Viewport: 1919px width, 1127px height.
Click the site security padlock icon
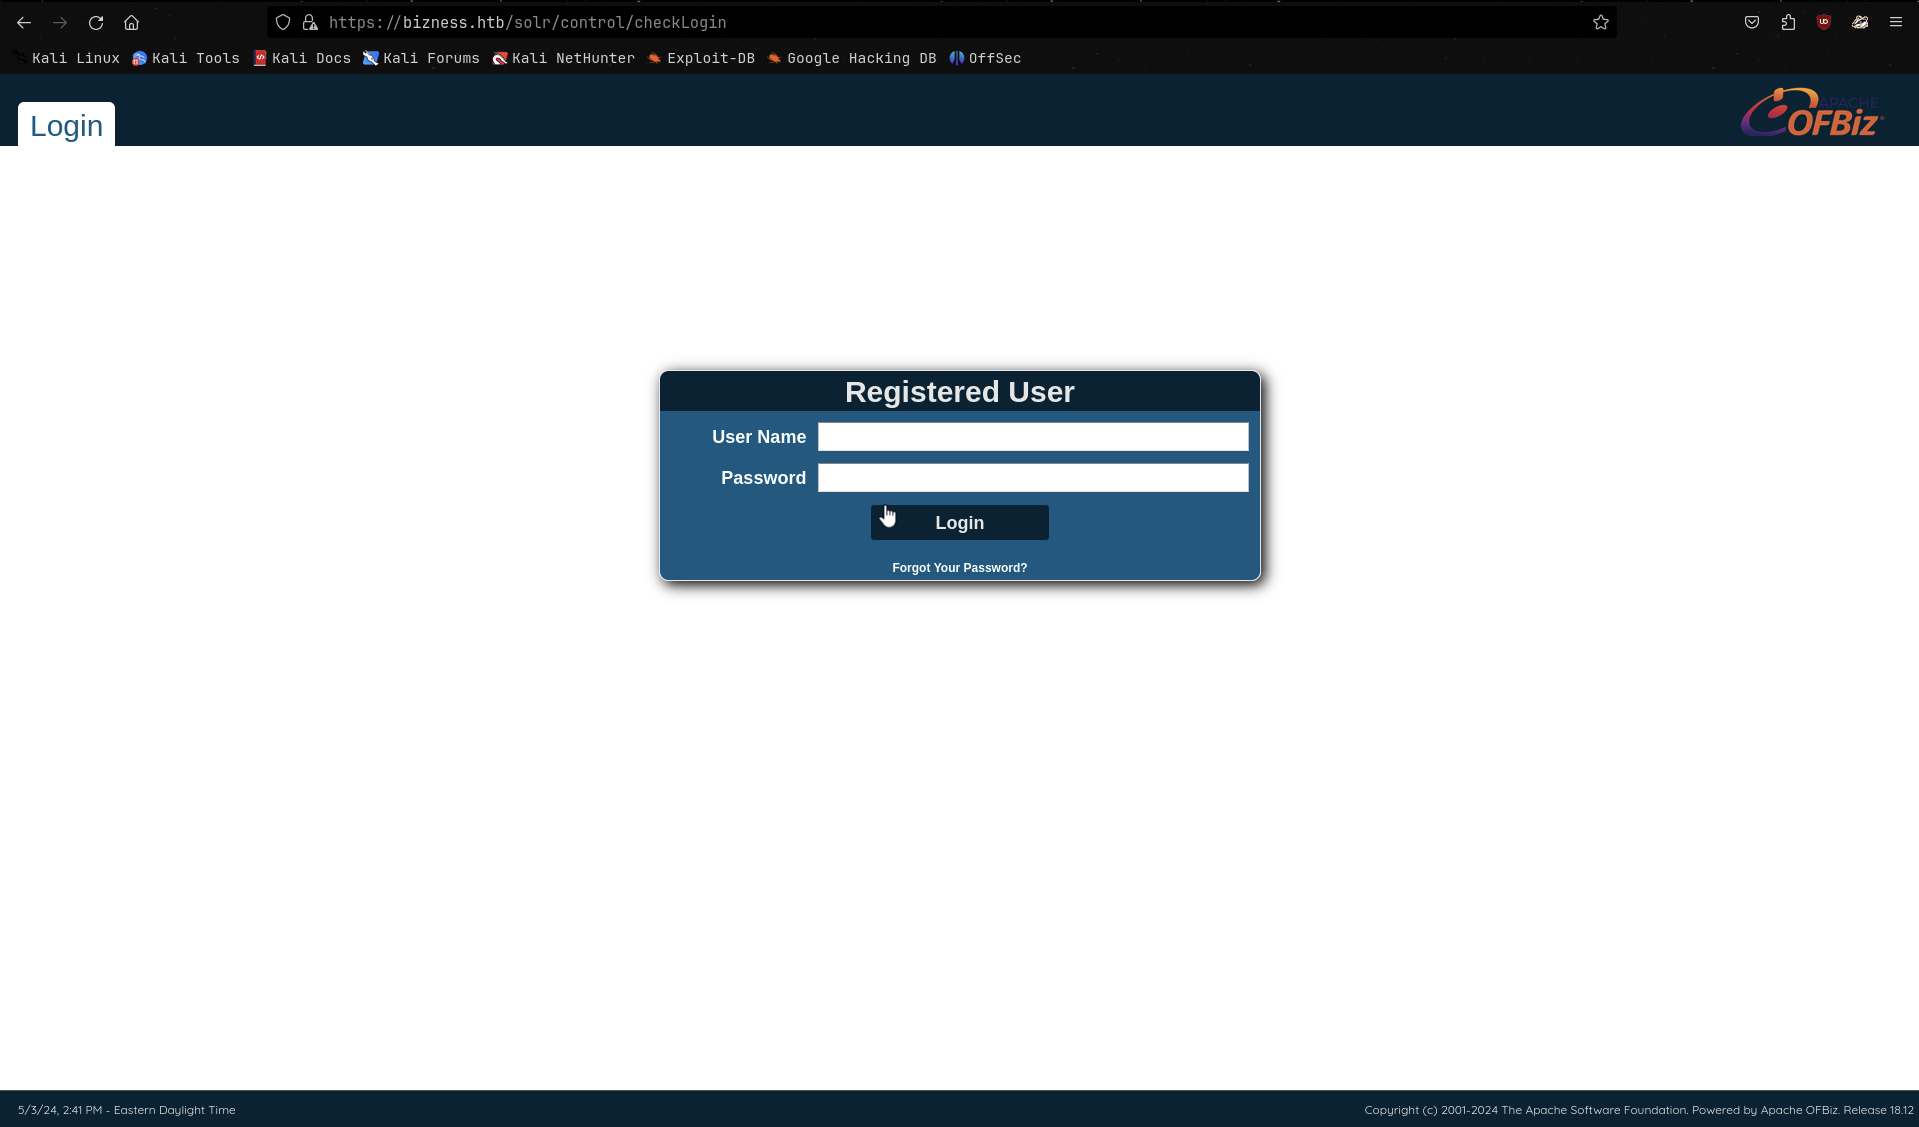(x=310, y=22)
